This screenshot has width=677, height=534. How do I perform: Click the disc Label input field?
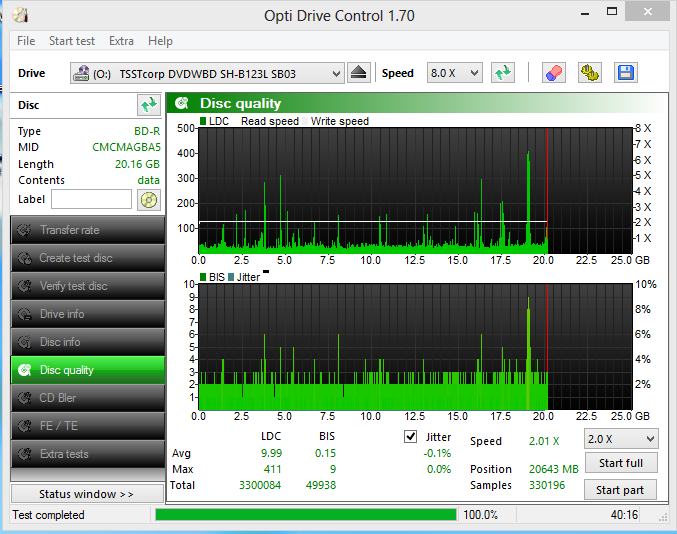(x=91, y=199)
